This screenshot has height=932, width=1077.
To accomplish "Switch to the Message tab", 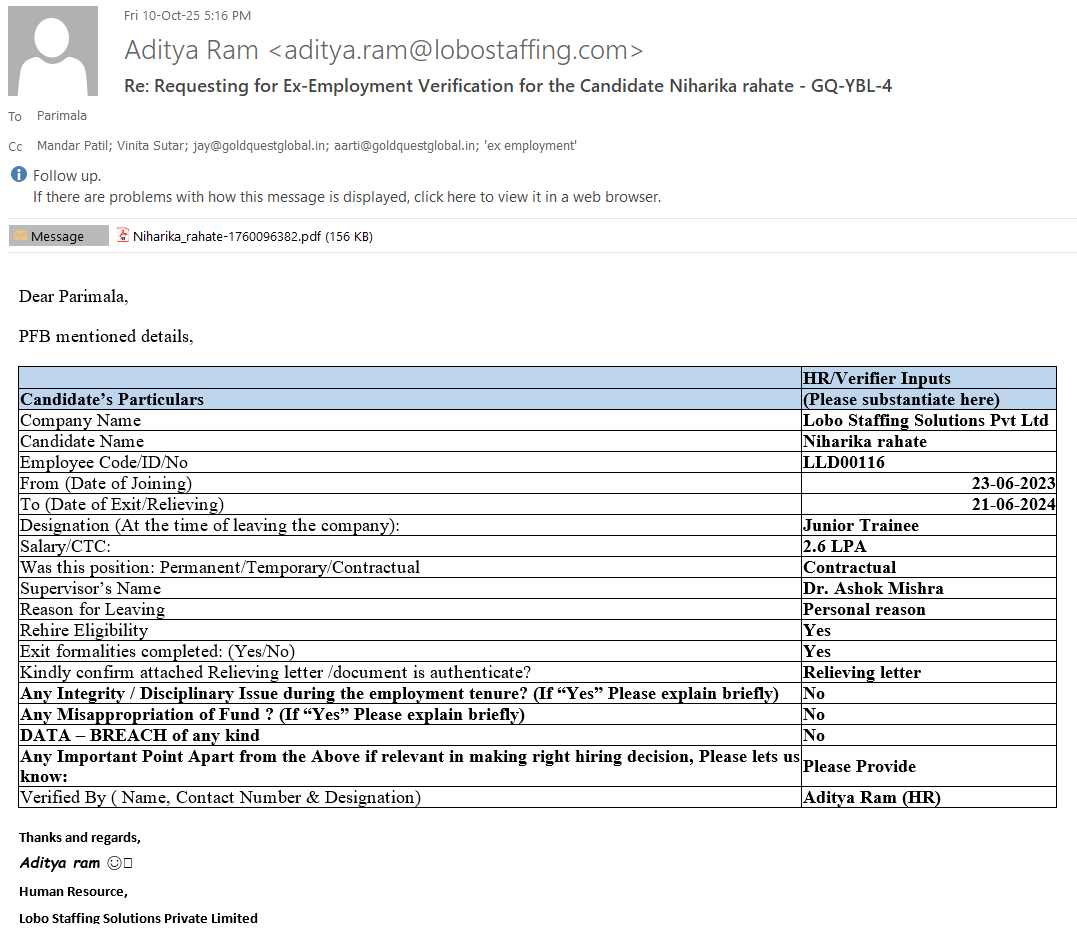I will point(58,236).
